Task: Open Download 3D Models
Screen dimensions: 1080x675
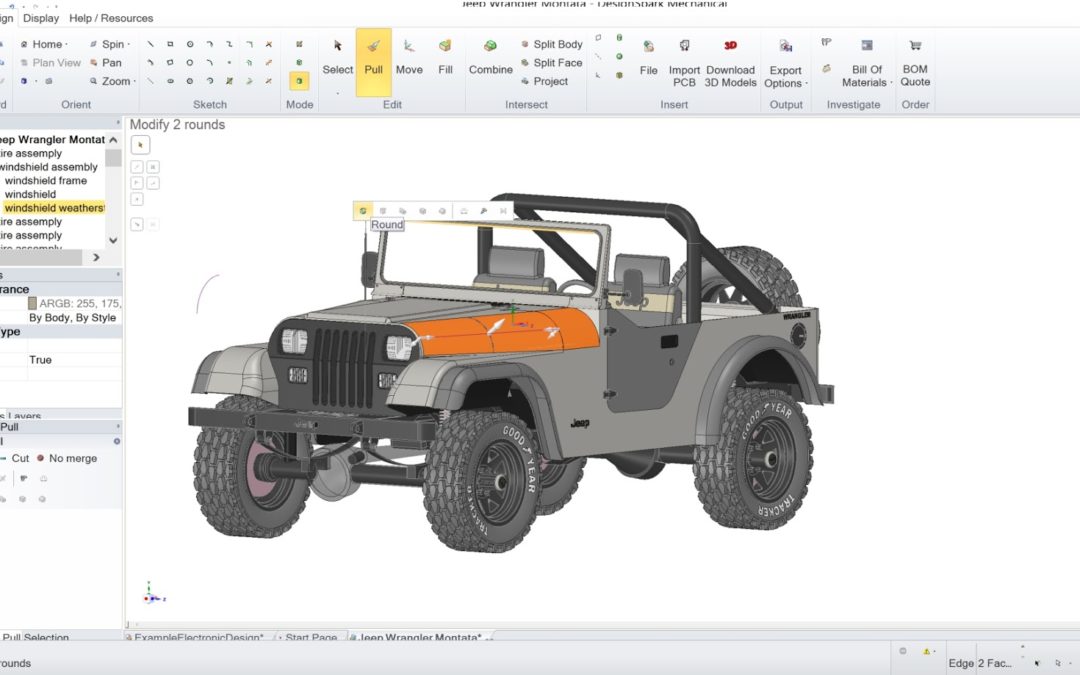Action: coord(730,63)
